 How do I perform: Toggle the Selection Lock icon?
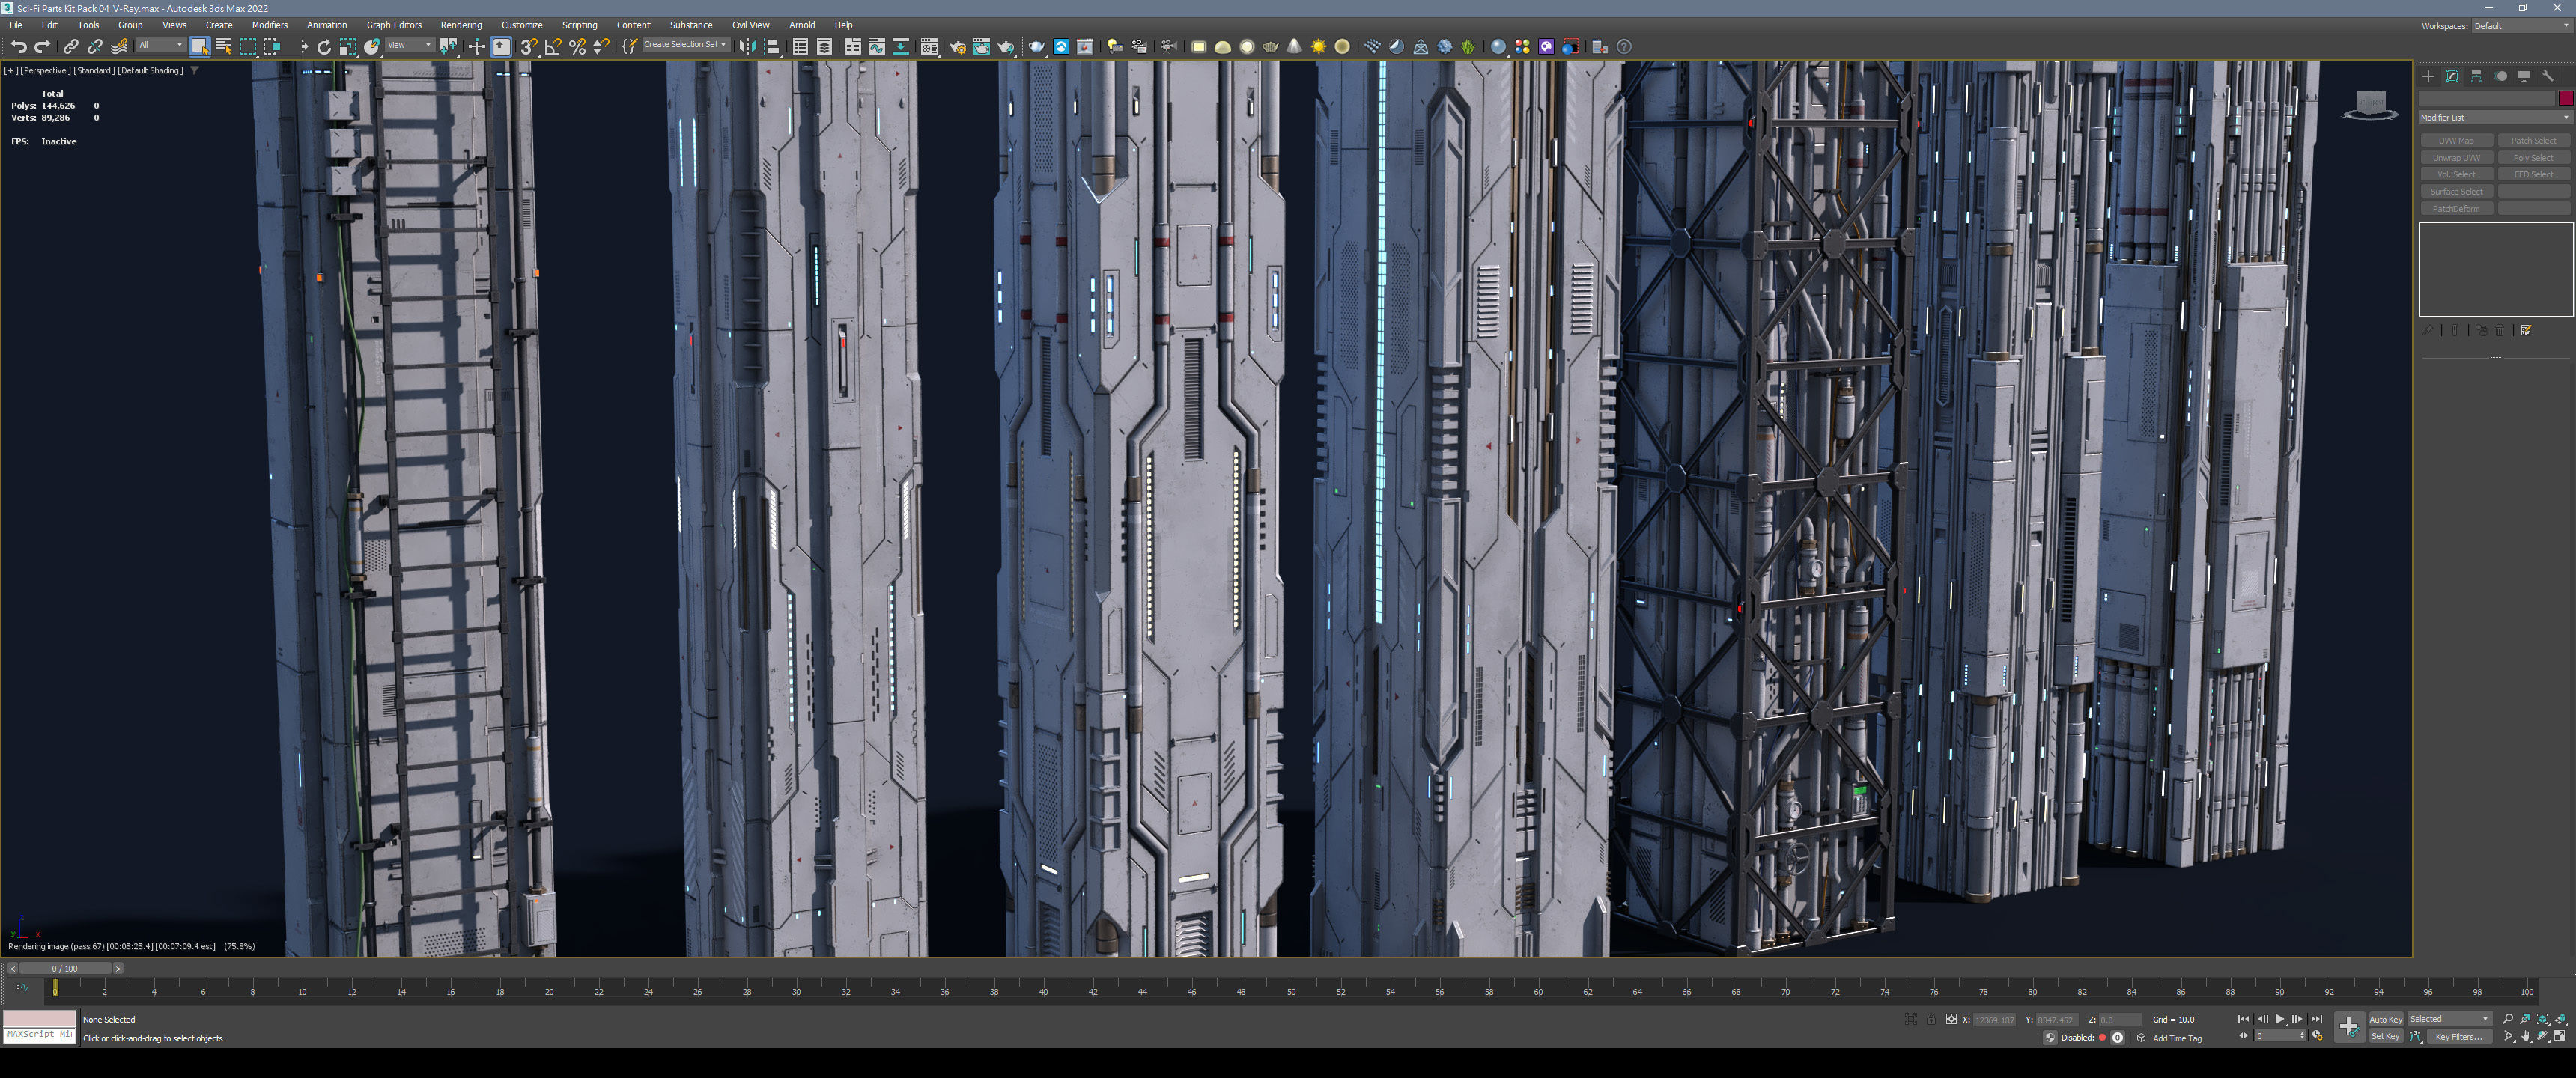click(x=1931, y=1019)
